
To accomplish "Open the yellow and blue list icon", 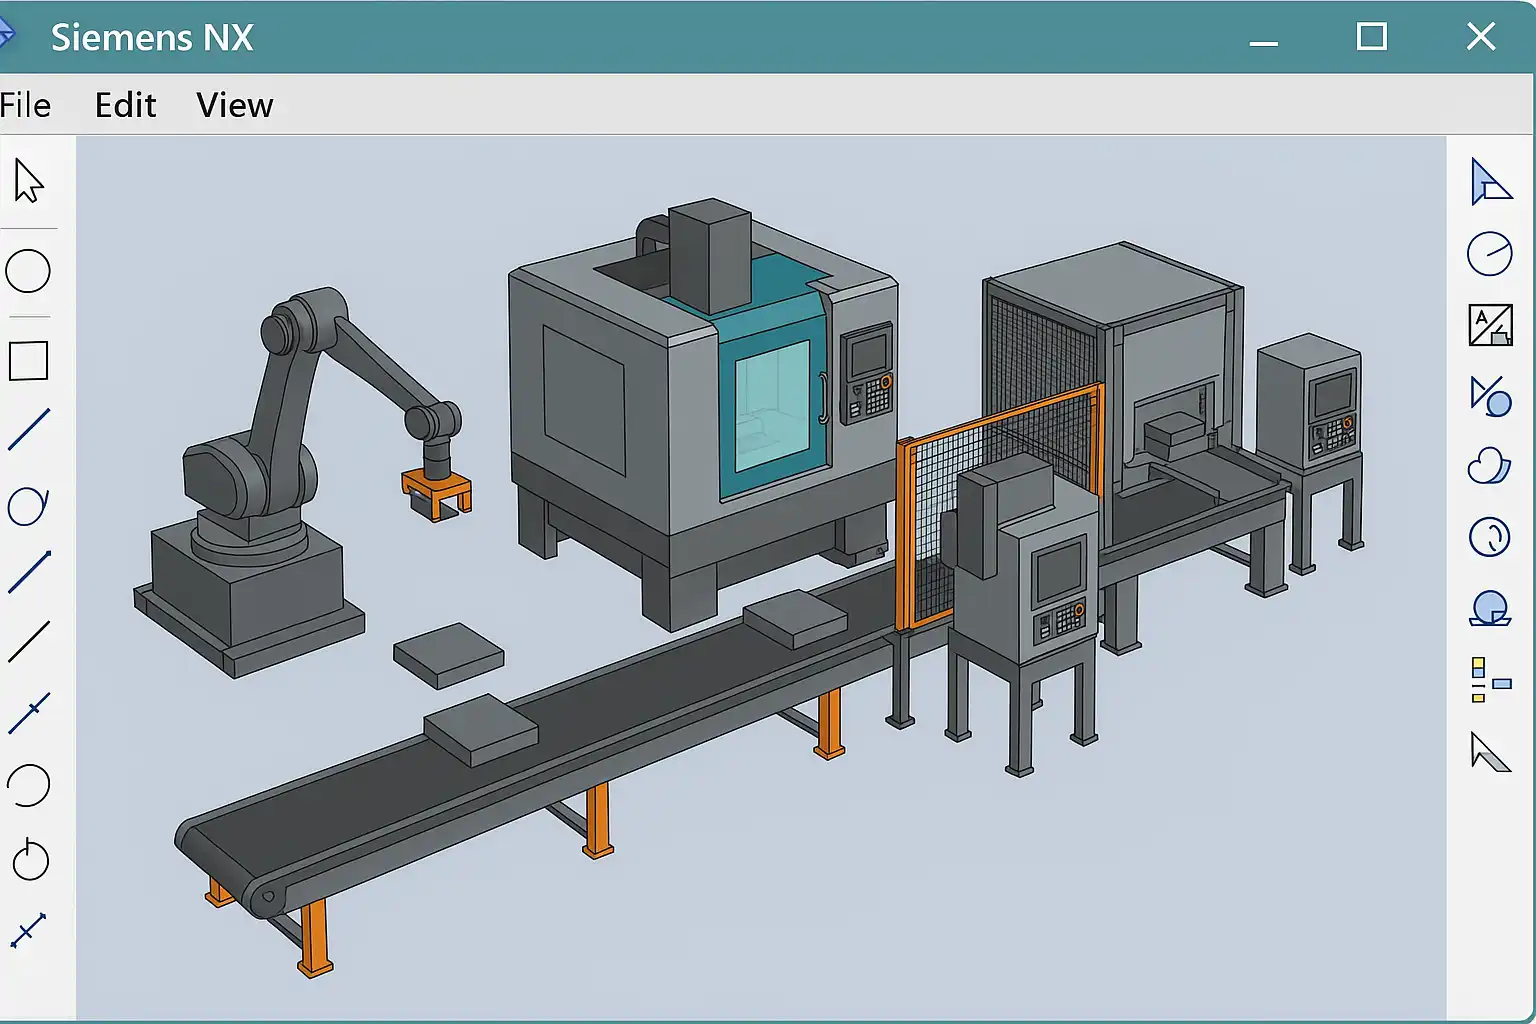I will pos(1489,680).
